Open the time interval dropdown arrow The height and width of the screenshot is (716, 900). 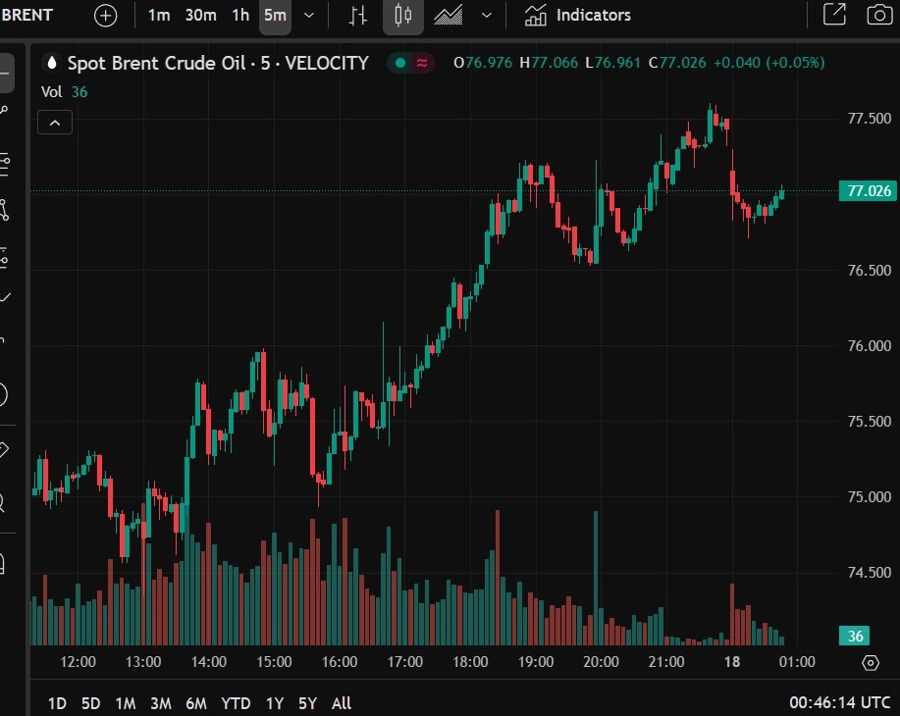click(x=309, y=16)
